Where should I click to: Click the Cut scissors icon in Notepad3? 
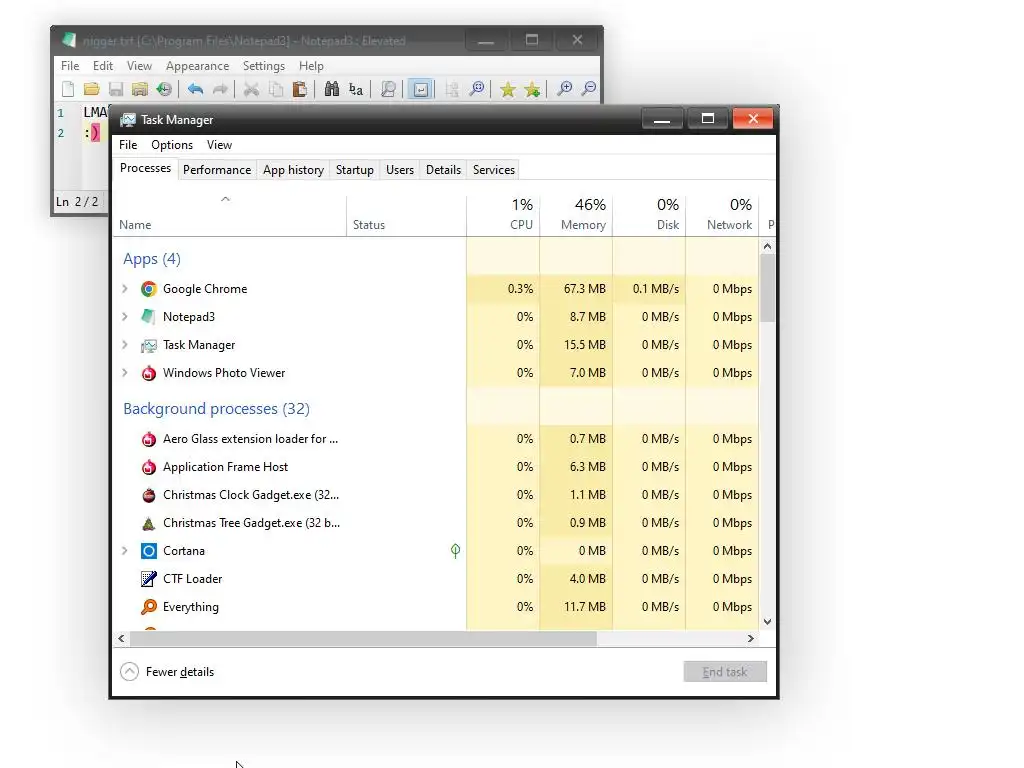(x=251, y=89)
